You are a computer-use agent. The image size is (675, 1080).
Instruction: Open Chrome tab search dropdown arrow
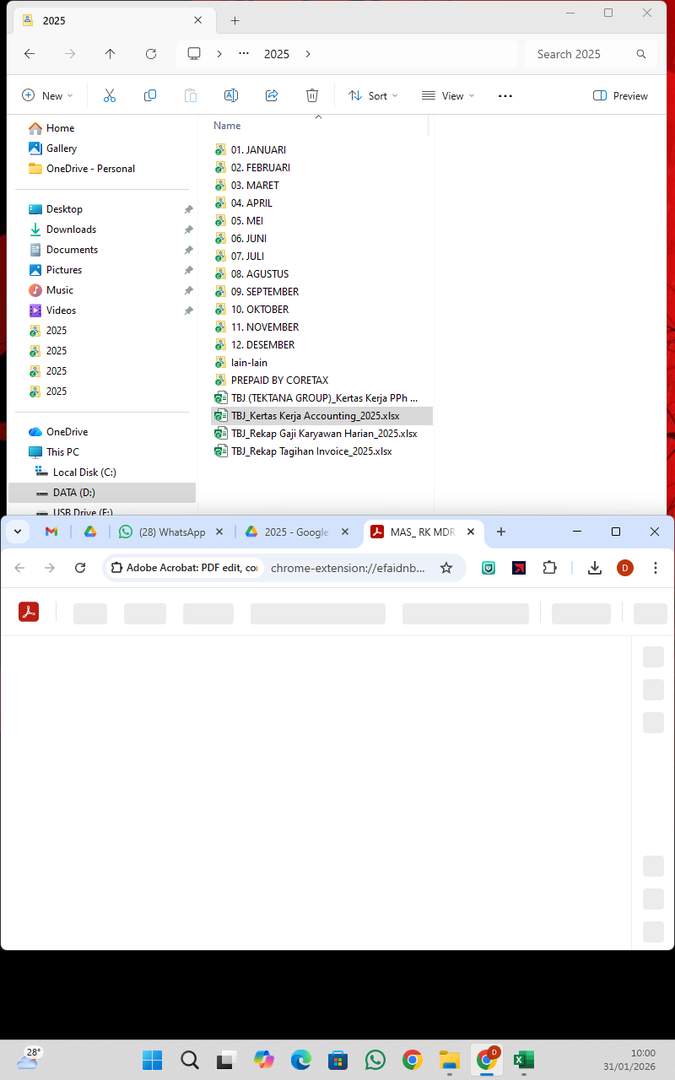(17, 532)
